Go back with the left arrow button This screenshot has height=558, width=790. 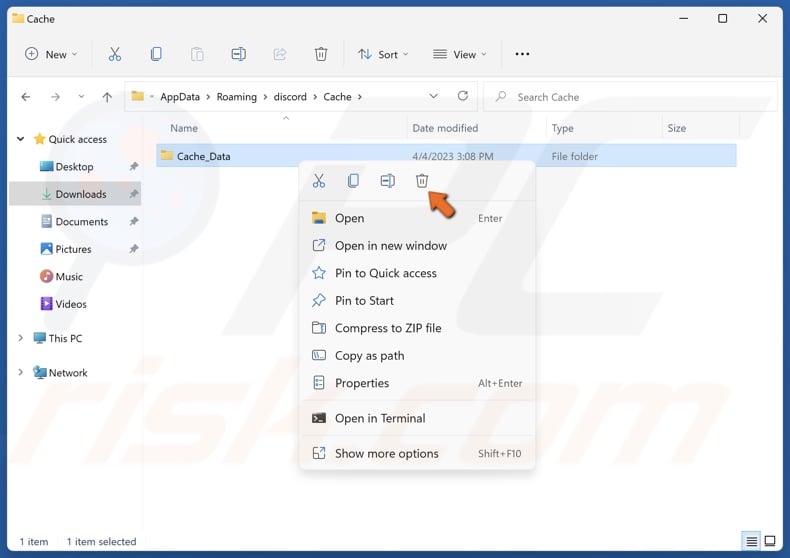click(26, 97)
